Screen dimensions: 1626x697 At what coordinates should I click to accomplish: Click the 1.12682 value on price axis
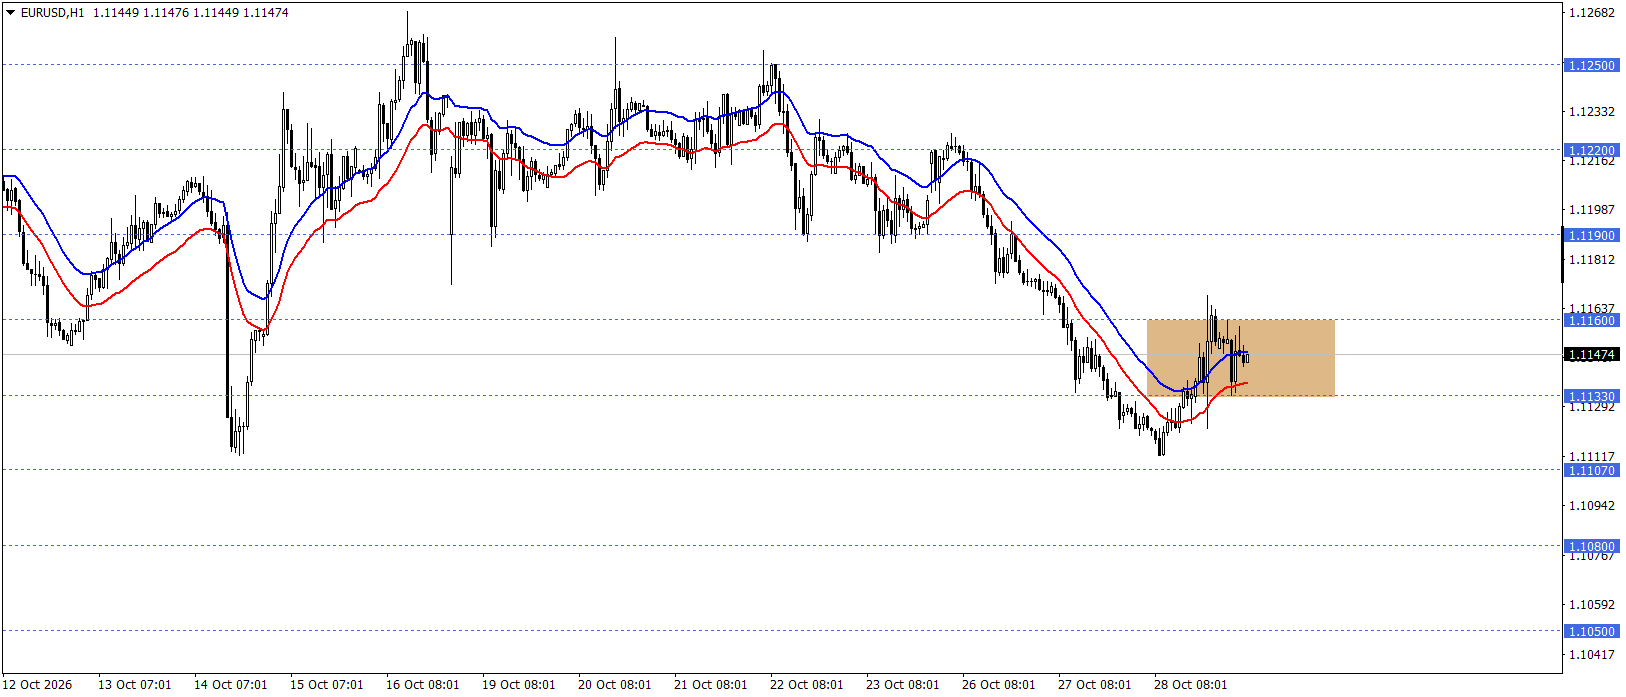coord(1591,13)
